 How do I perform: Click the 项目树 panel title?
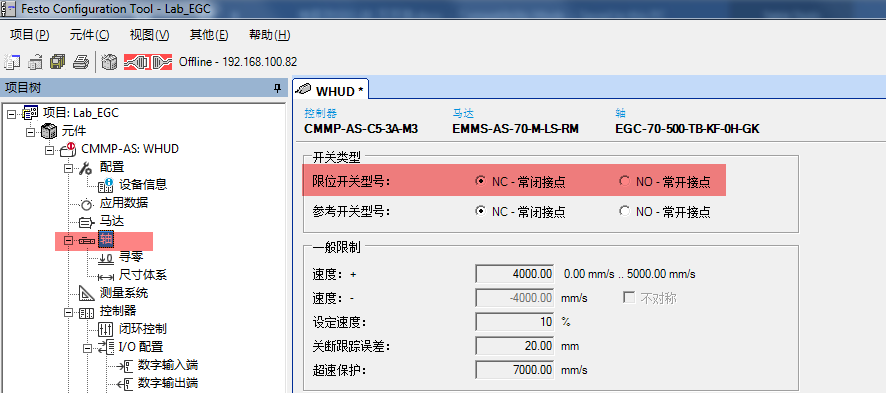tap(23, 88)
